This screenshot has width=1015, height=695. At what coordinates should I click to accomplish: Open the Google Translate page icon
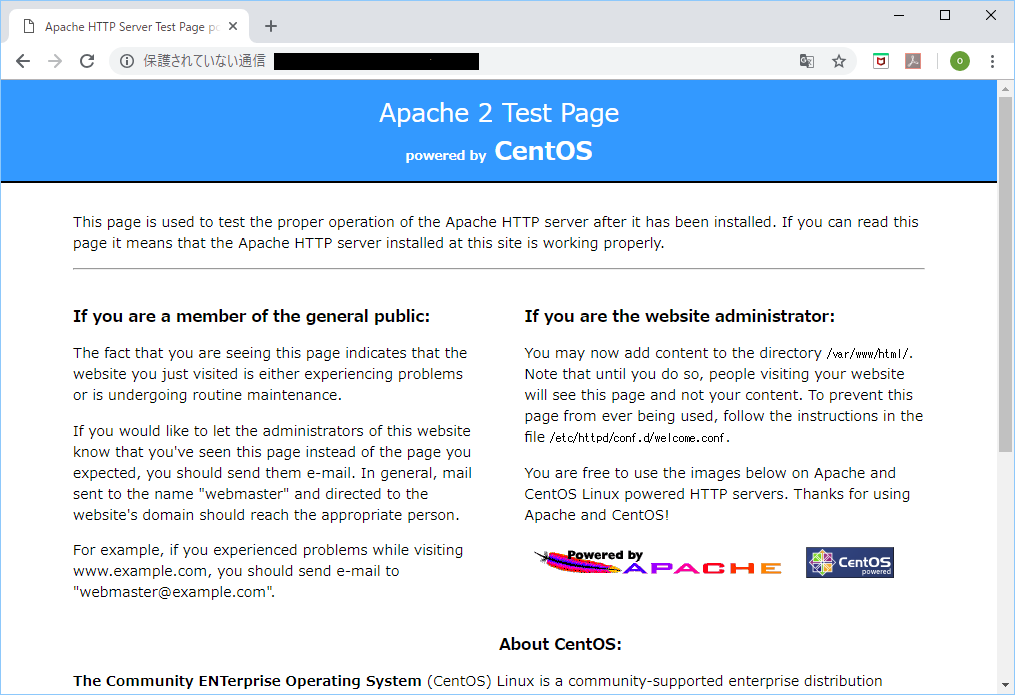coord(807,61)
